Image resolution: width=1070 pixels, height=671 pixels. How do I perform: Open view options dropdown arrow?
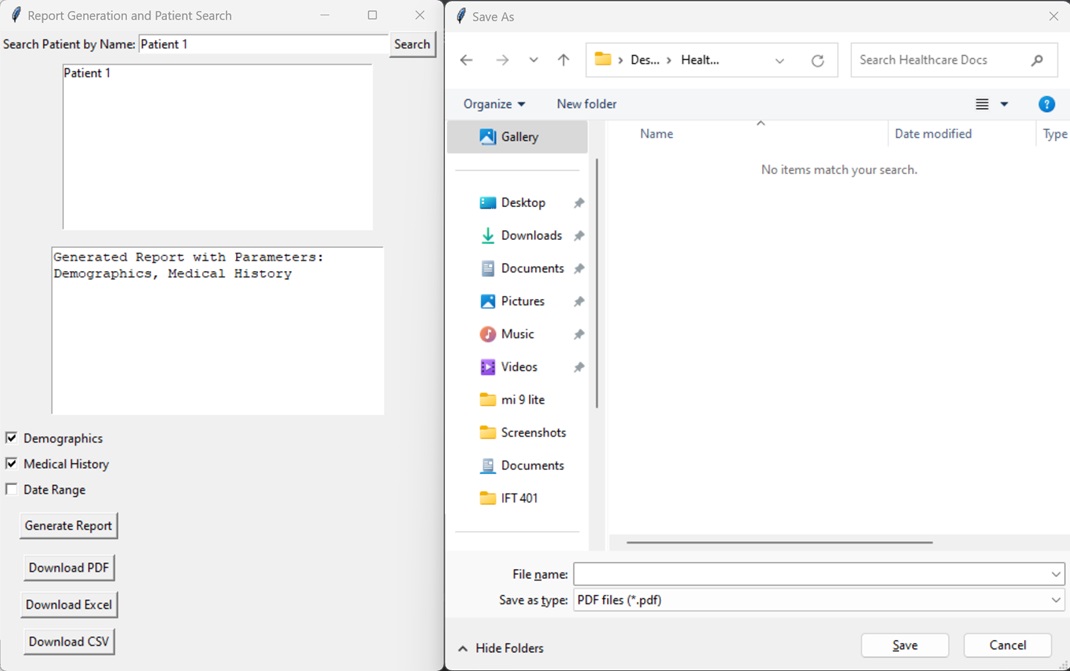[1004, 104]
